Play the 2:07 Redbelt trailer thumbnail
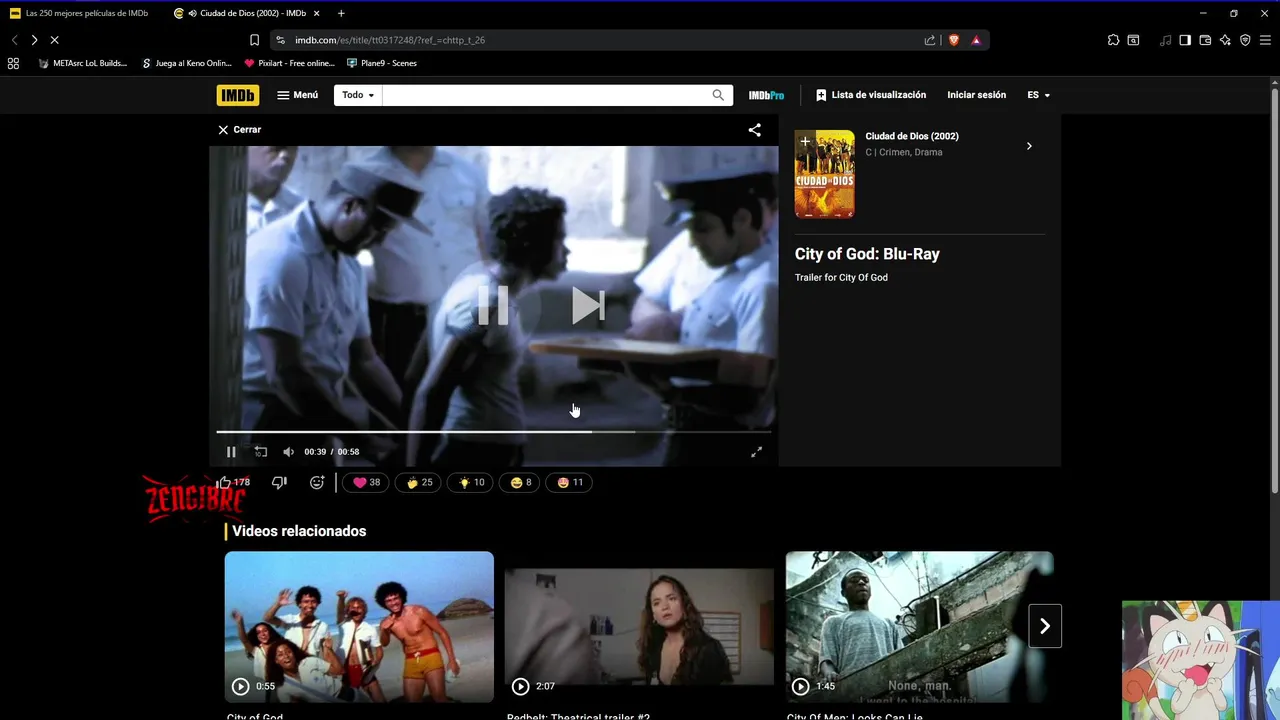Screen dimensions: 1280x720 coord(639,627)
